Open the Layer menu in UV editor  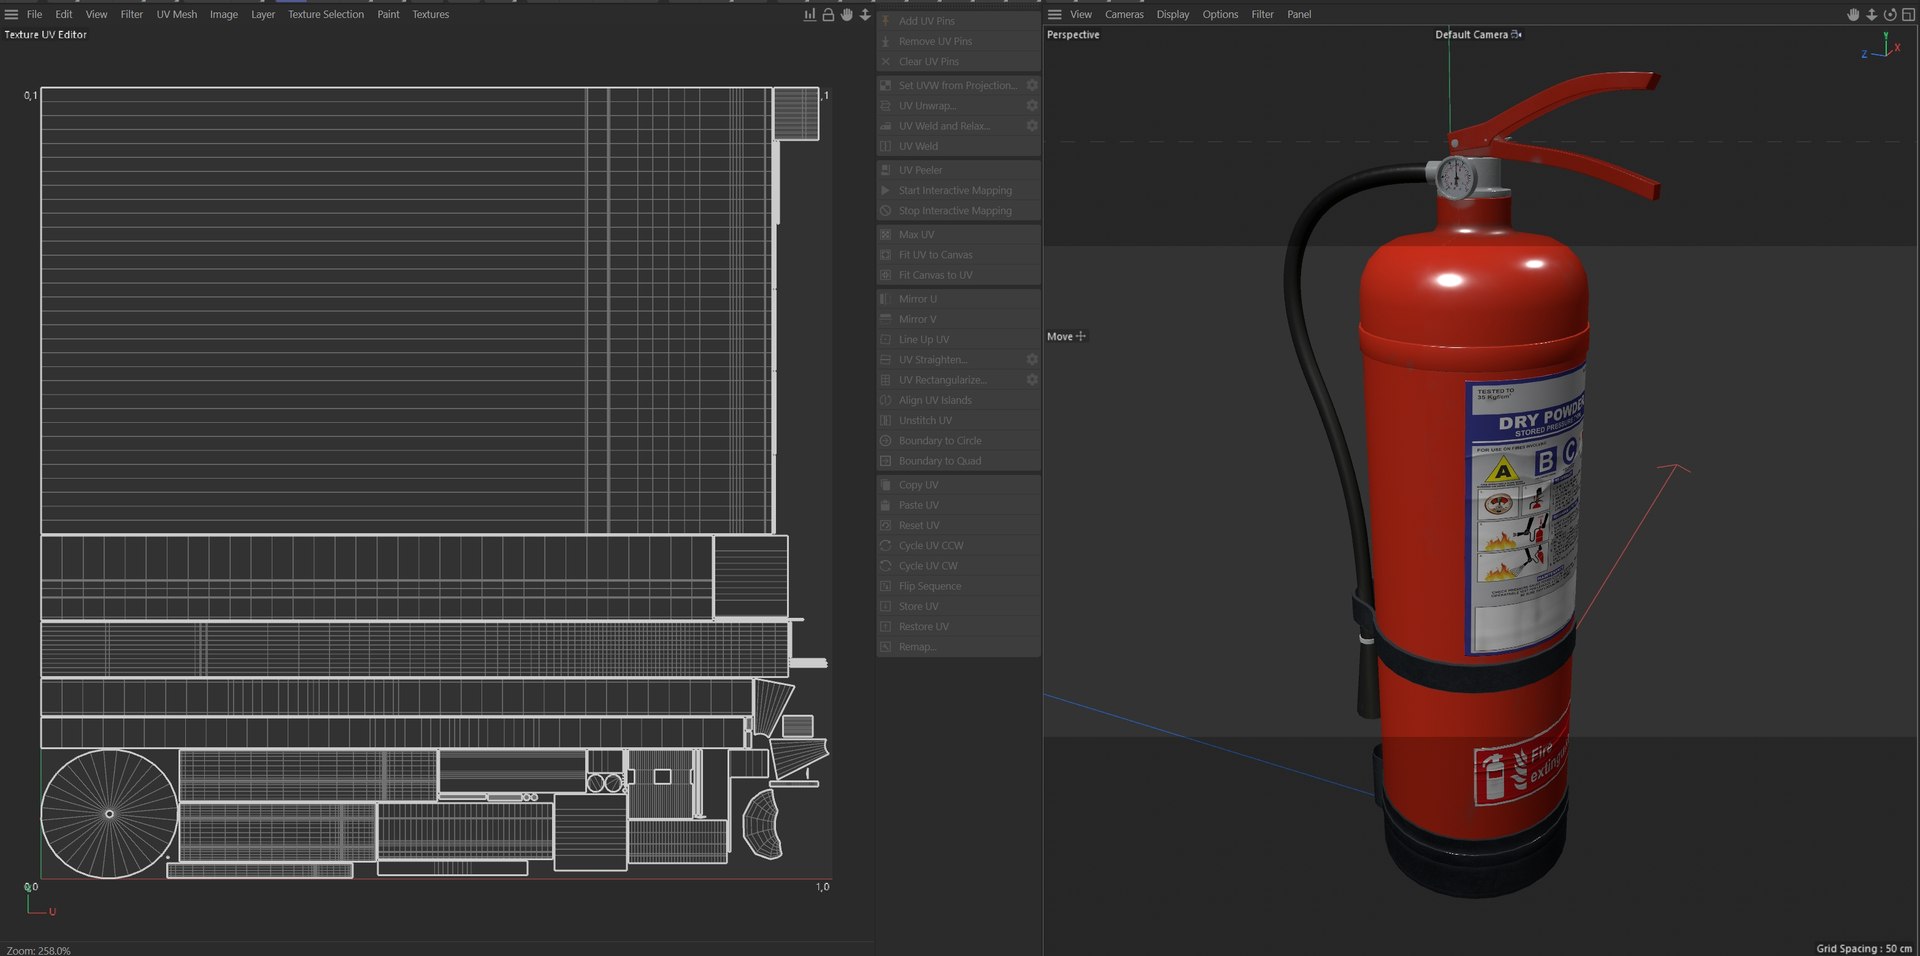(x=263, y=14)
